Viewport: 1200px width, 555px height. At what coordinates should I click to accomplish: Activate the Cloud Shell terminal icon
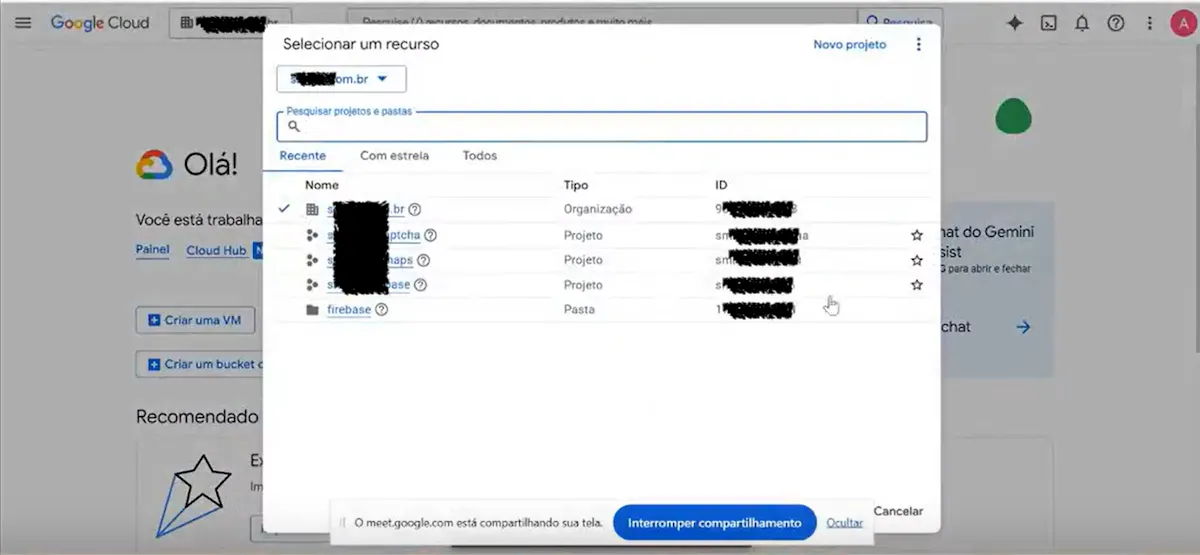(1049, 23)
